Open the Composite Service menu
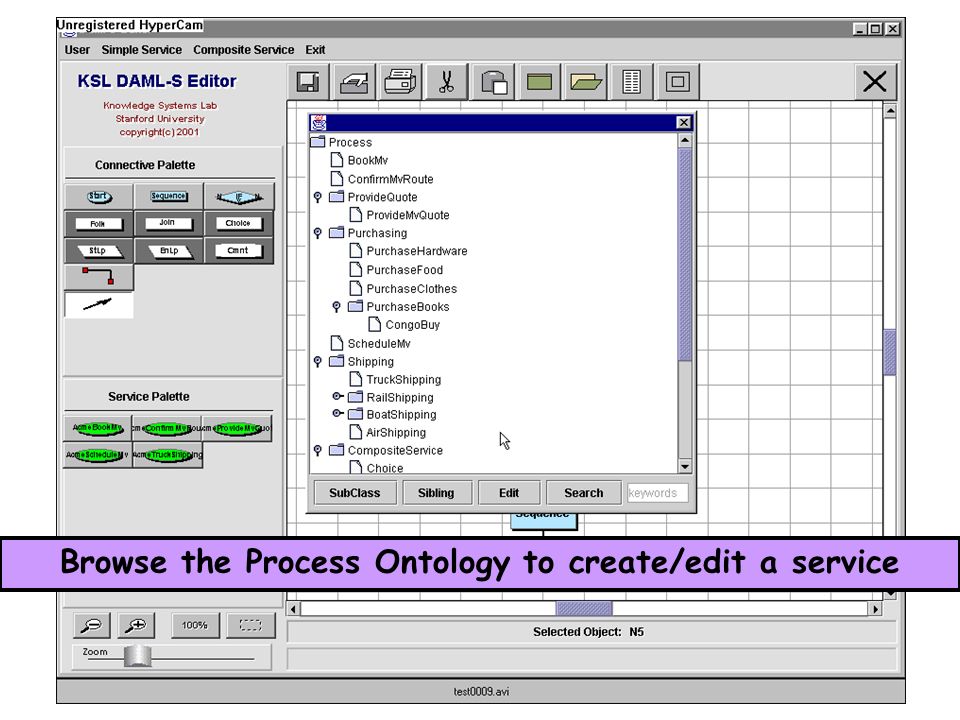Image resolution: width=960 pixels, height=720 pixels. [244, 50]
